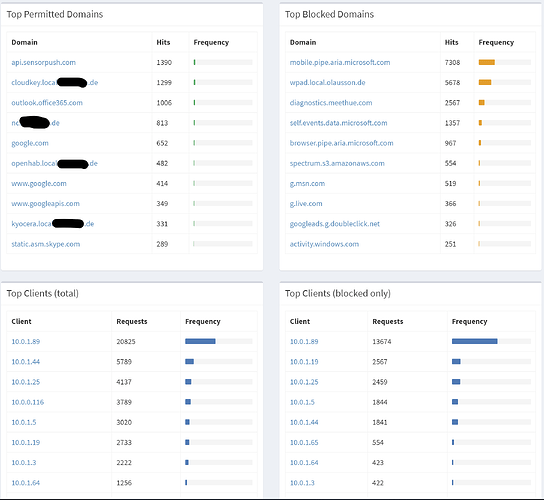This screenshot has width=544, height=500.
Task: Click the Top Clients (total) heading
Action: click(x=43, y=294)
